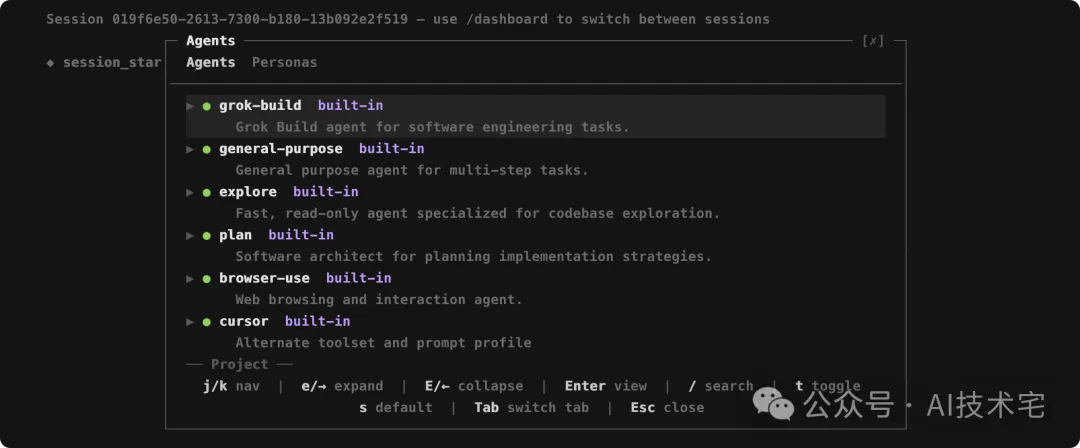Expand the browser-use agent arrow
The width and height of the screenshot is (1080, 448).
click(x=190, y=278)
